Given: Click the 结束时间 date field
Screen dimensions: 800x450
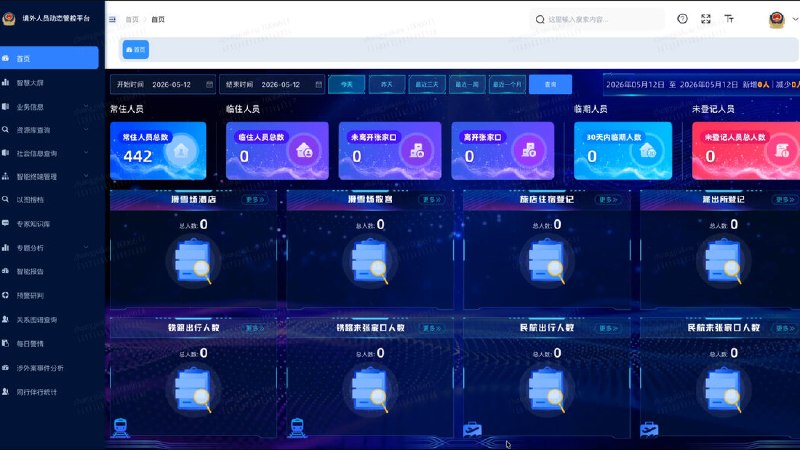Looking at the screenshot, I should 272,85.
